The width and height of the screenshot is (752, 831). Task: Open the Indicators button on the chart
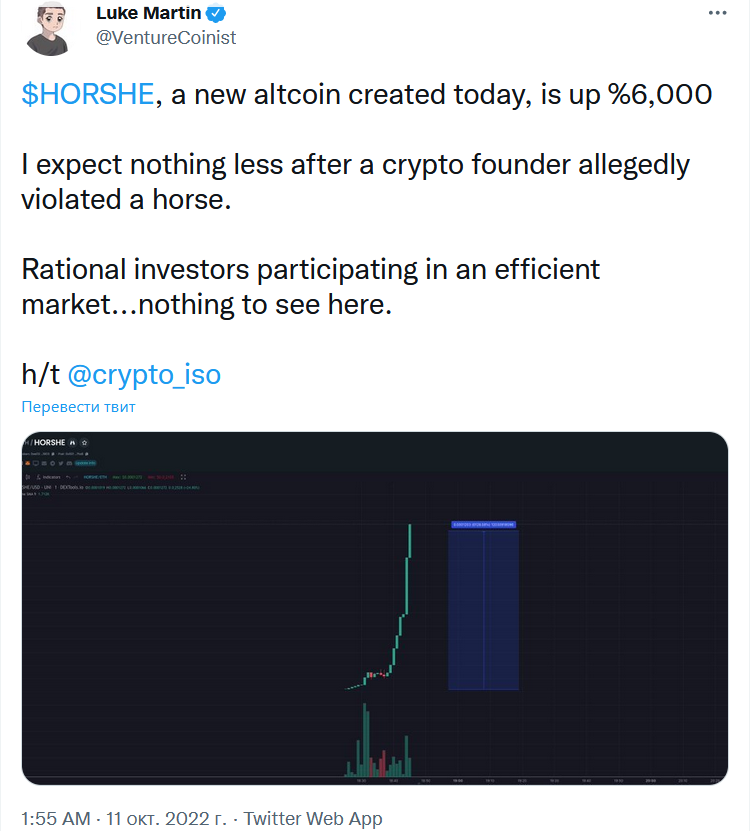point(49,477)
